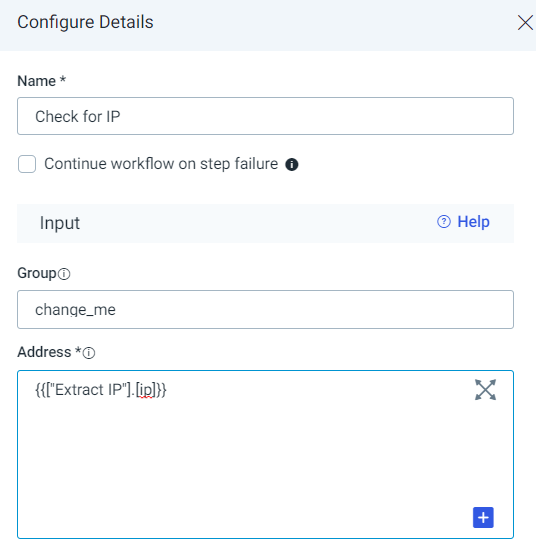Click the red-underlined ip word
Viewport: 536px width, 547px height.
point(145,391)
